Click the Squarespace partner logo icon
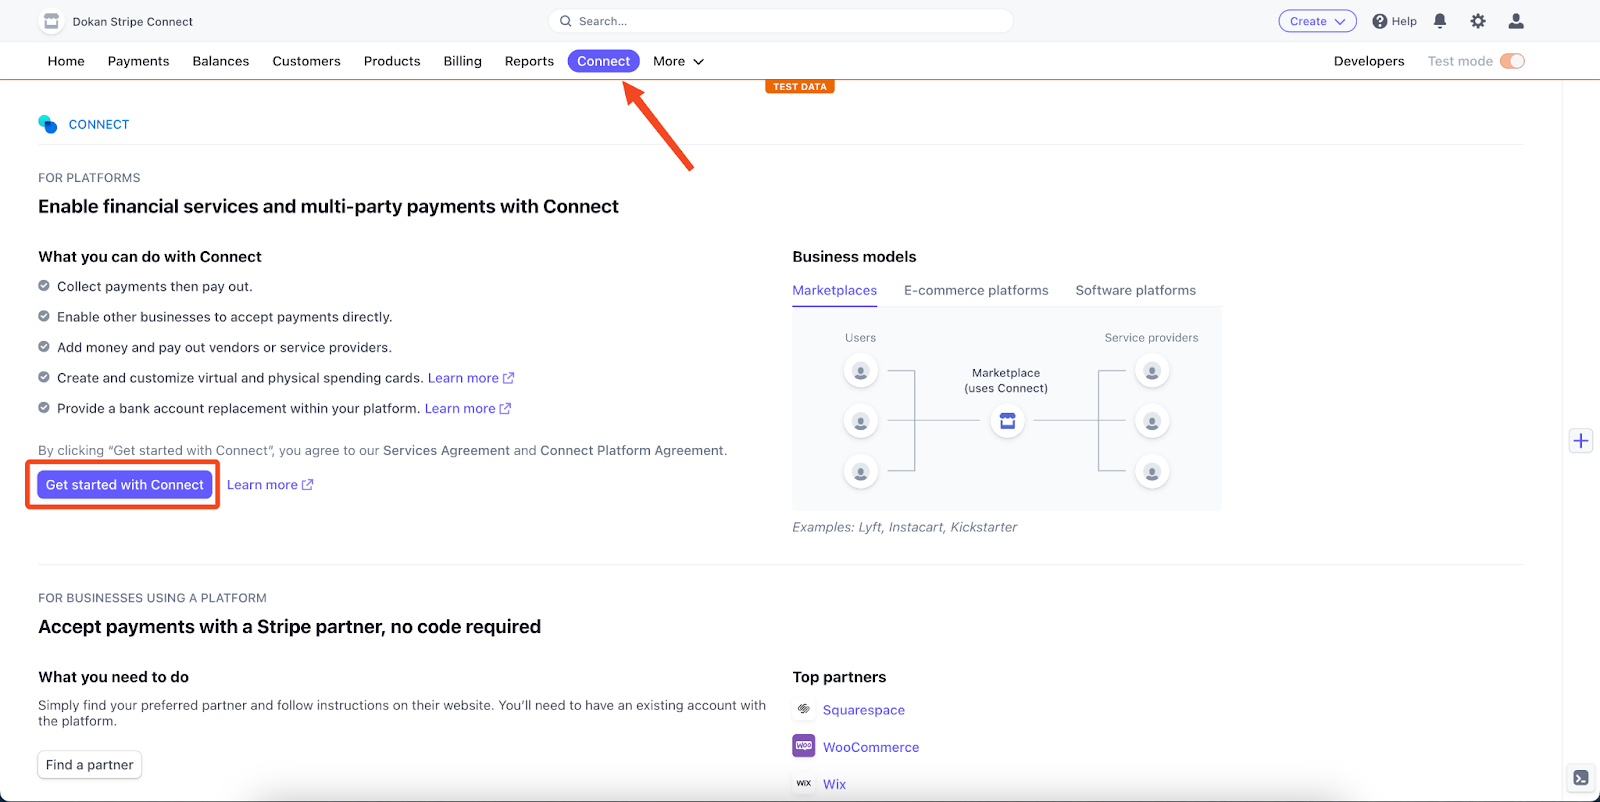Screen dimensions: 1600x802 point(804,709)
